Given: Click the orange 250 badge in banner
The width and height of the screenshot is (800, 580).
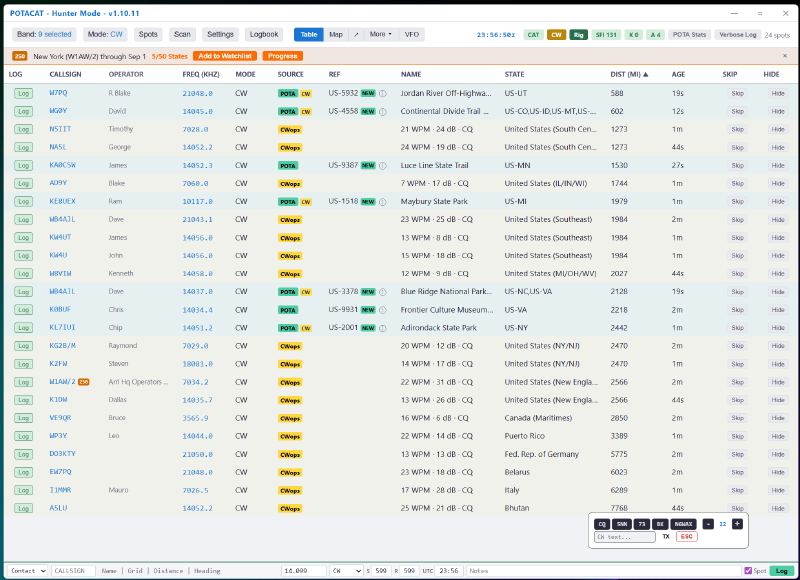Looking at the screenshot, I should [20, 56].
